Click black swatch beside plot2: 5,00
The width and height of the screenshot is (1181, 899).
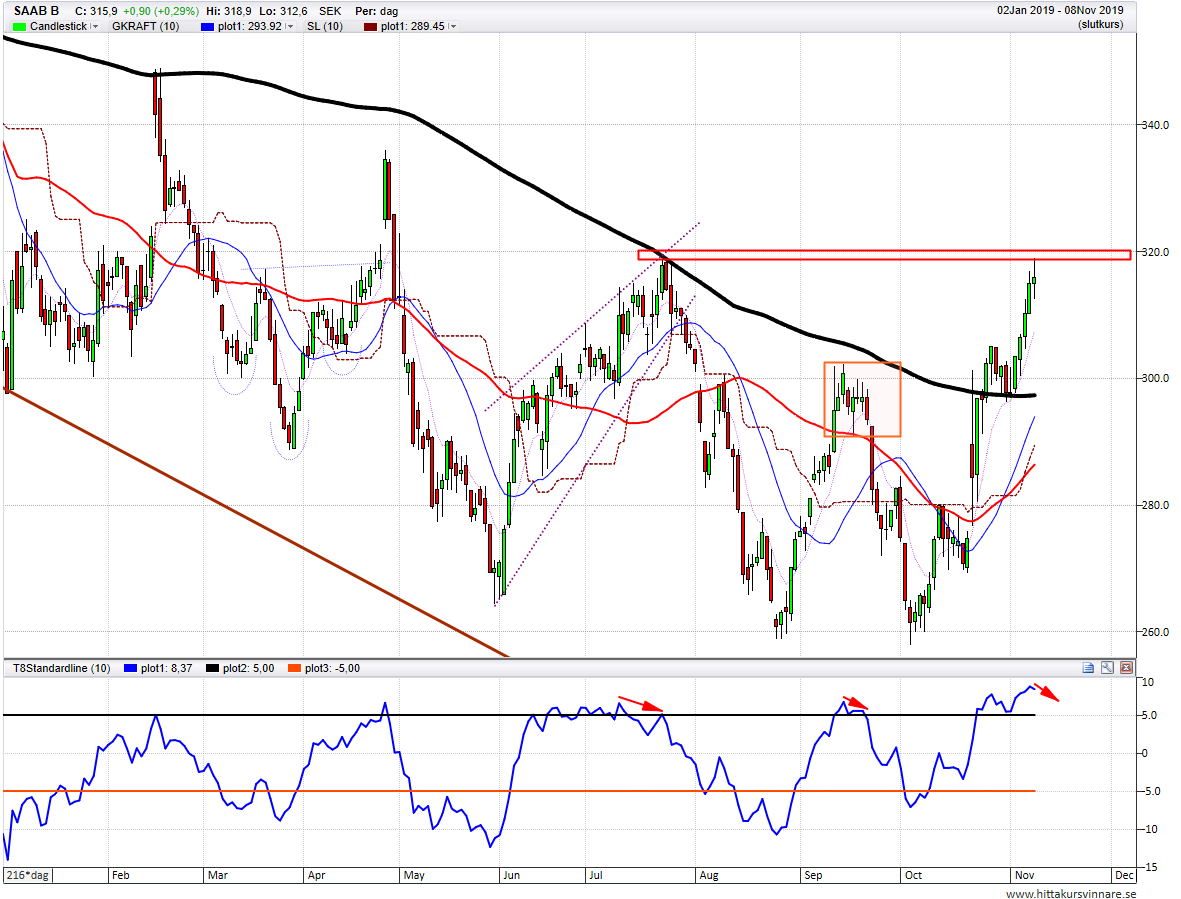[x=213, y=668]
